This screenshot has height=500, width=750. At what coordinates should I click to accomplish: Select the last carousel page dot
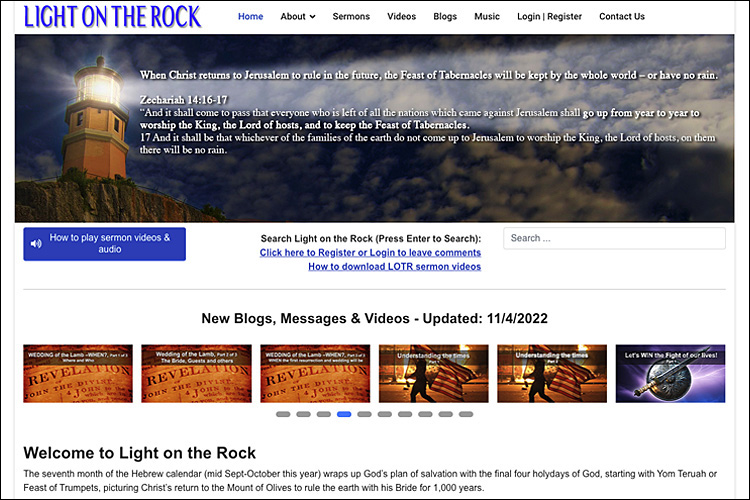point(466,414)
